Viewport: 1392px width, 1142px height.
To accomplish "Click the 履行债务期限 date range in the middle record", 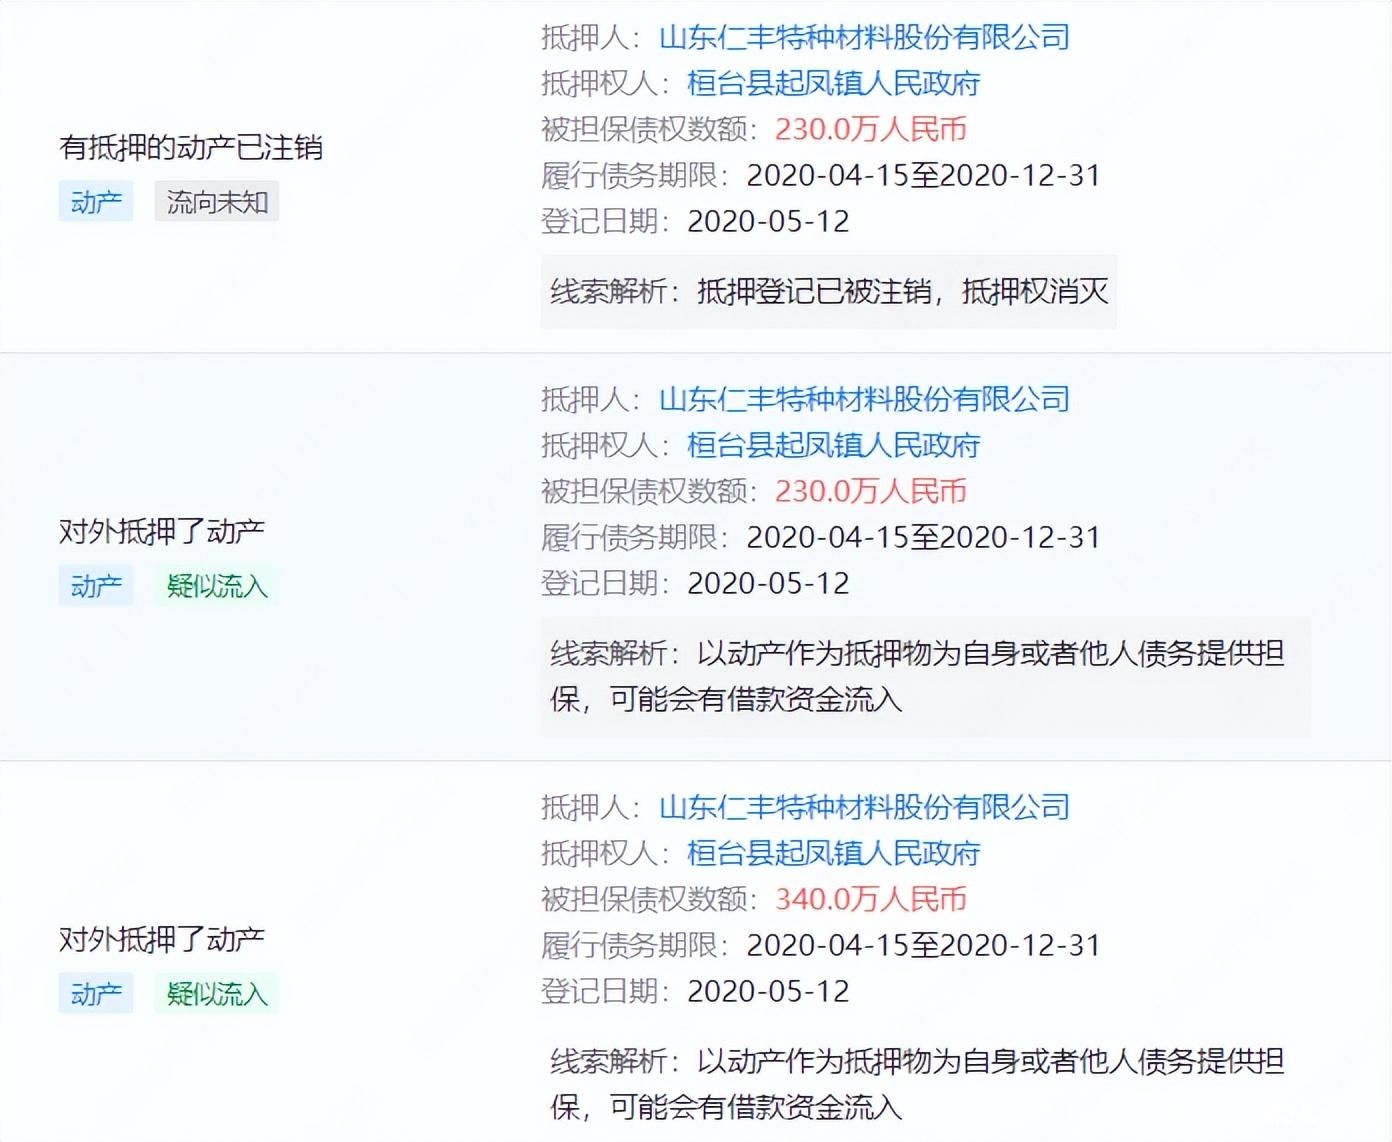I will coord(923,538).
